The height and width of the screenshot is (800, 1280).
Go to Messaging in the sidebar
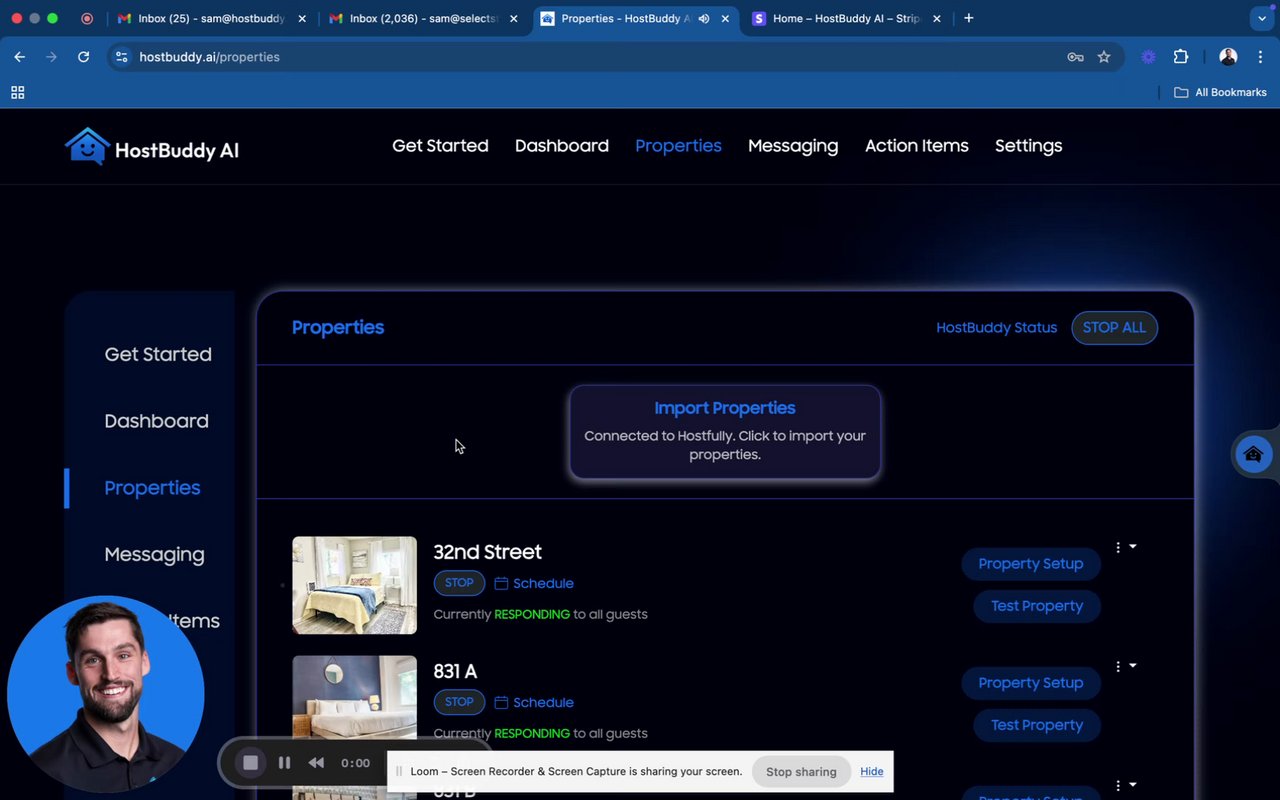pyautogui.click(x=154, y=555)
